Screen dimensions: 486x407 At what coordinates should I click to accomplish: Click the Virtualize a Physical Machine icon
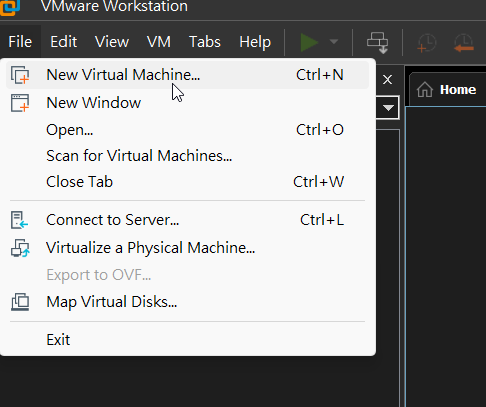point(20,248)
